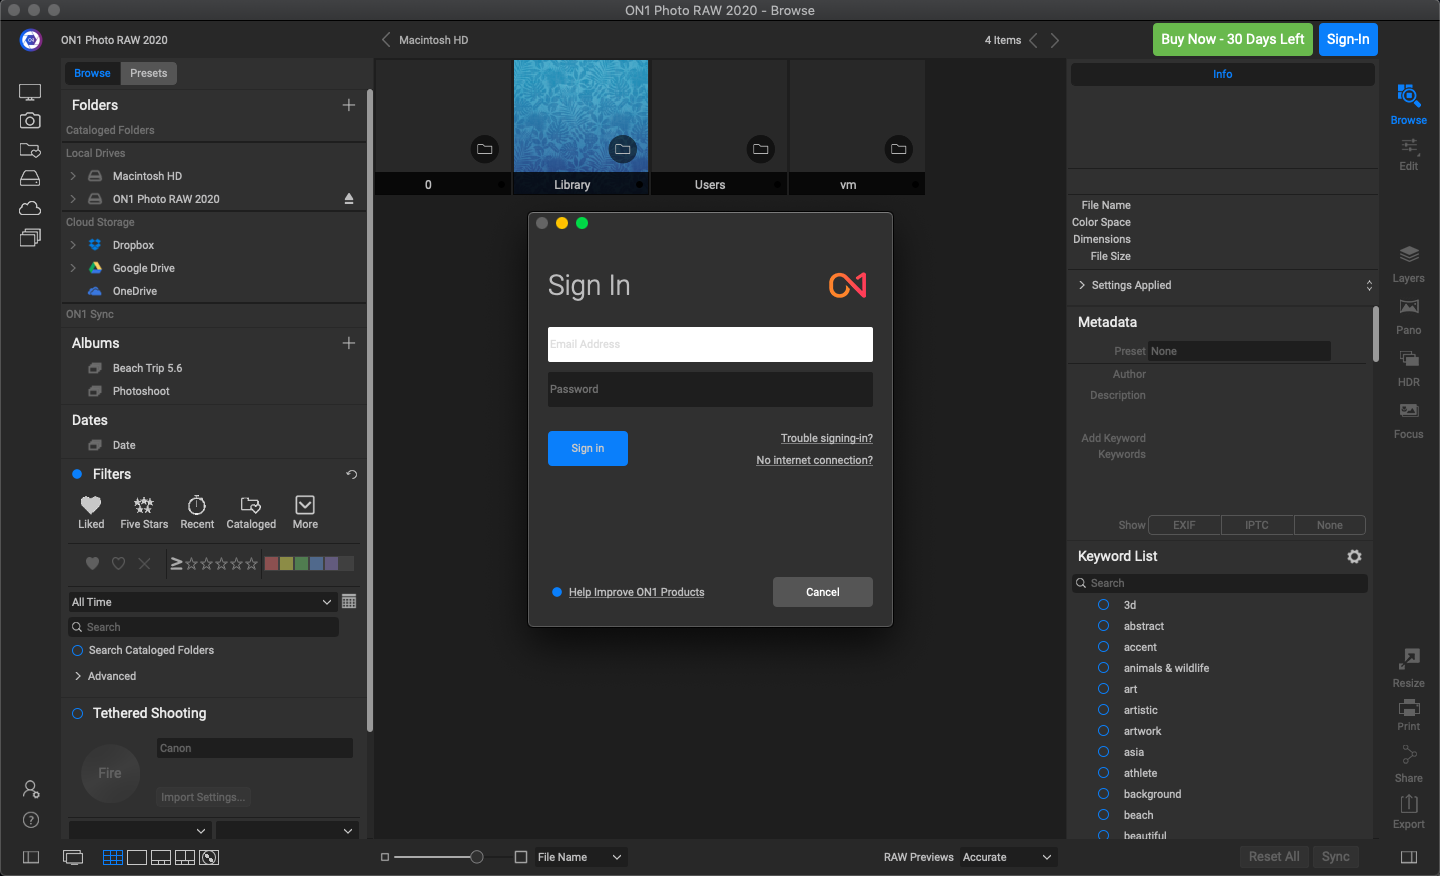Open the Layers module icon
Screen dimensions: 1440x876
pyautogui.click(x=1408, y=255)
